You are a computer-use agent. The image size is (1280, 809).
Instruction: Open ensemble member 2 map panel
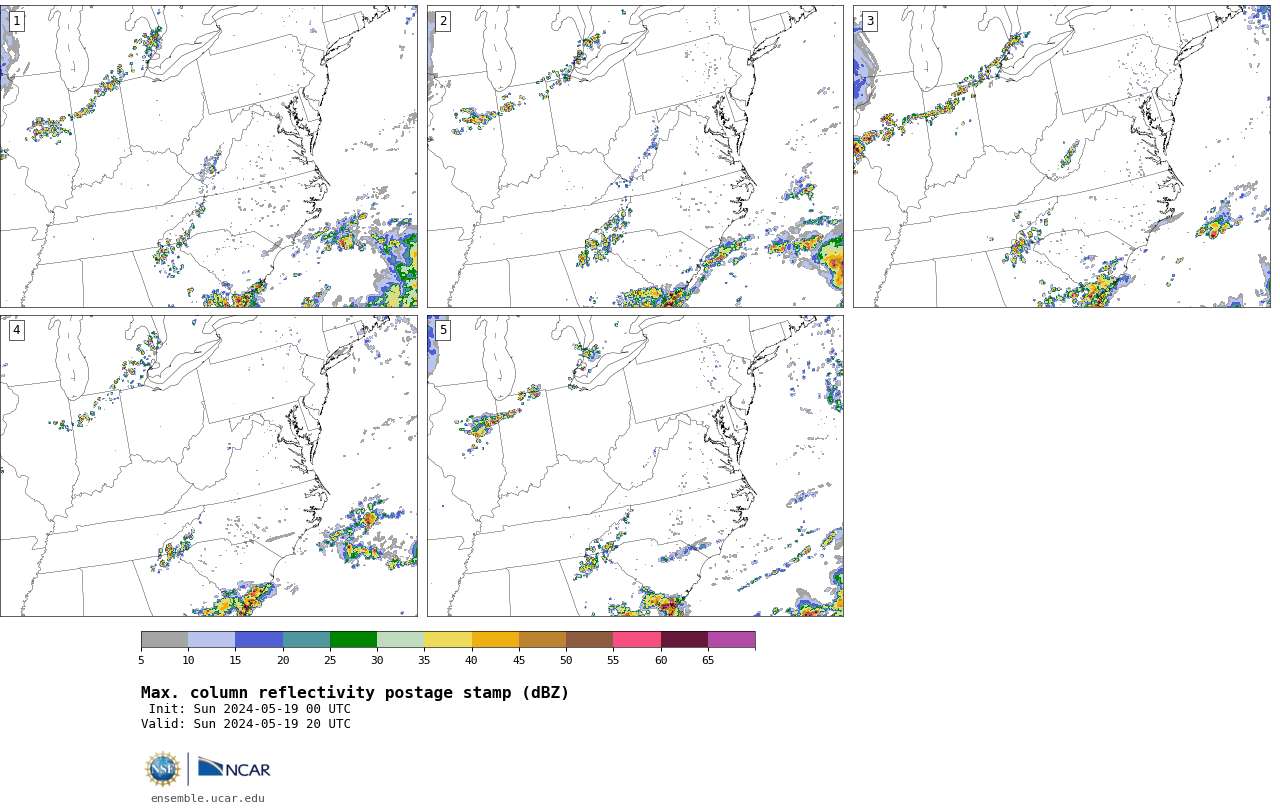(635, 156)
